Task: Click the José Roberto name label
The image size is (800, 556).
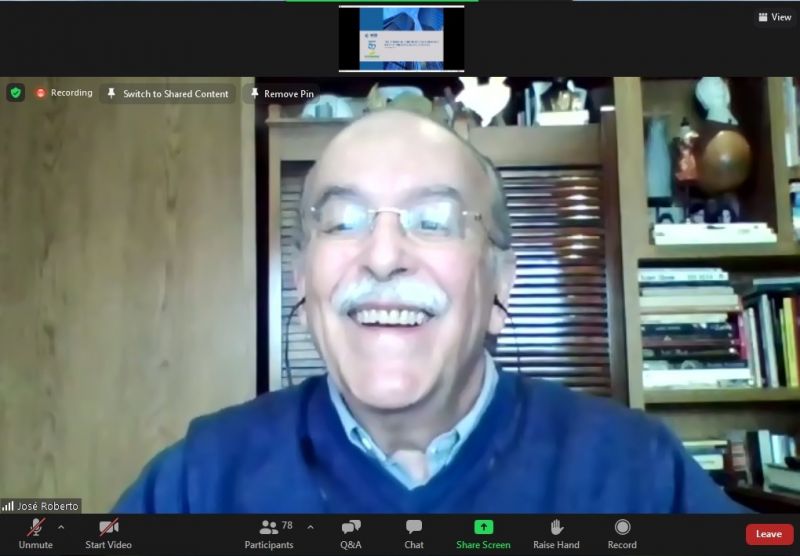Action: tap(41, 506)
